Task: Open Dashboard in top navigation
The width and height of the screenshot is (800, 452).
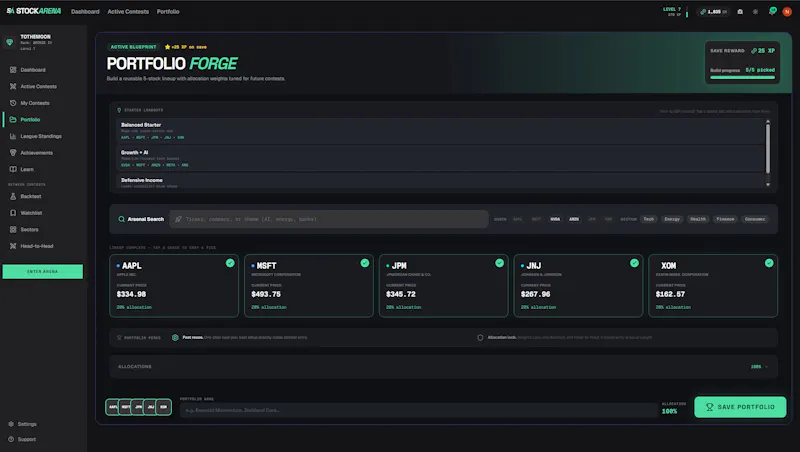Action: (x=85, y=12)
